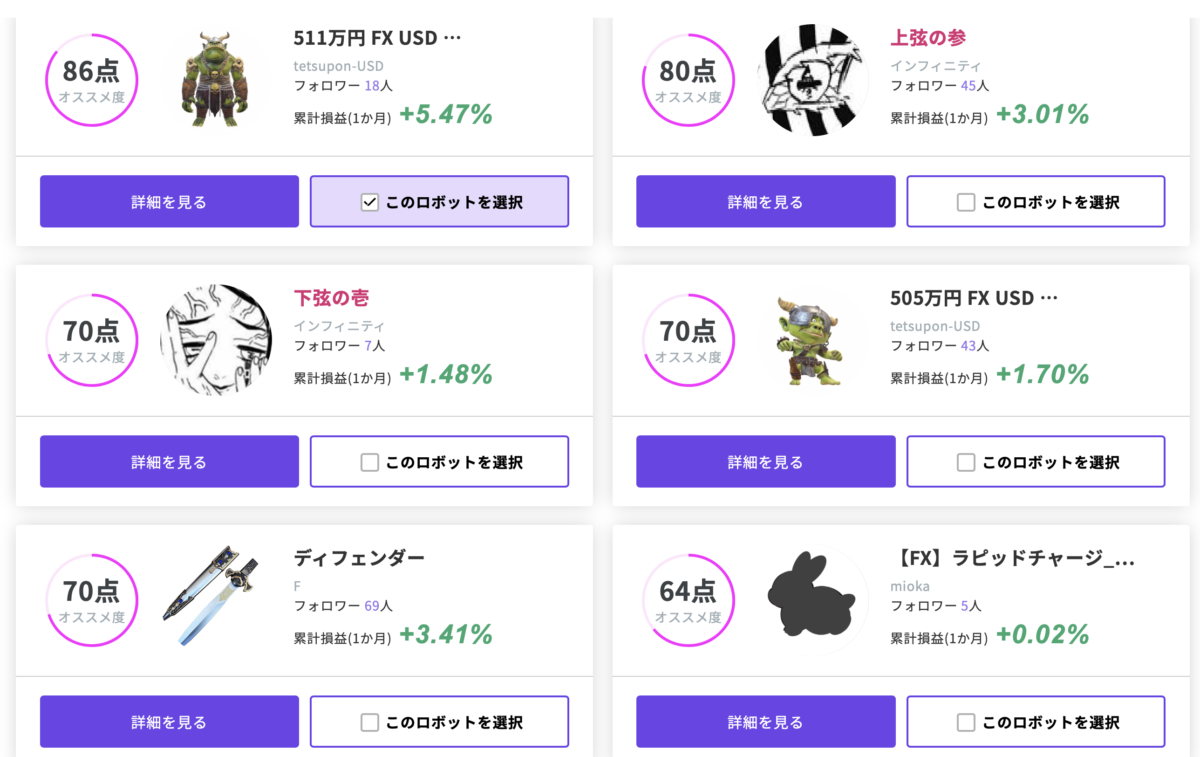This screenshot has width=1200, height=757.
Task: Click the 86点 recommendation score ring
Action: 92,80
